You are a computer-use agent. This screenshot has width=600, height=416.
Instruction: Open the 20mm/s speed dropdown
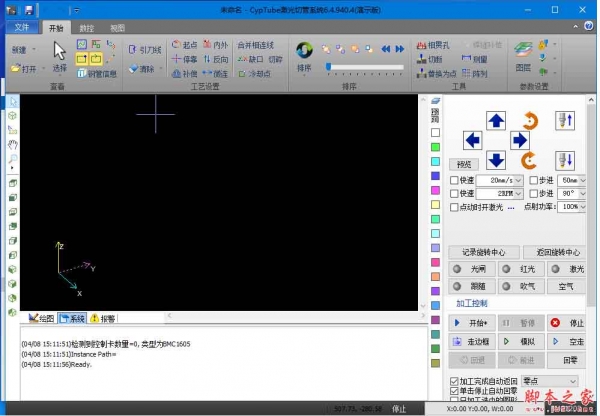pos(518,180)
